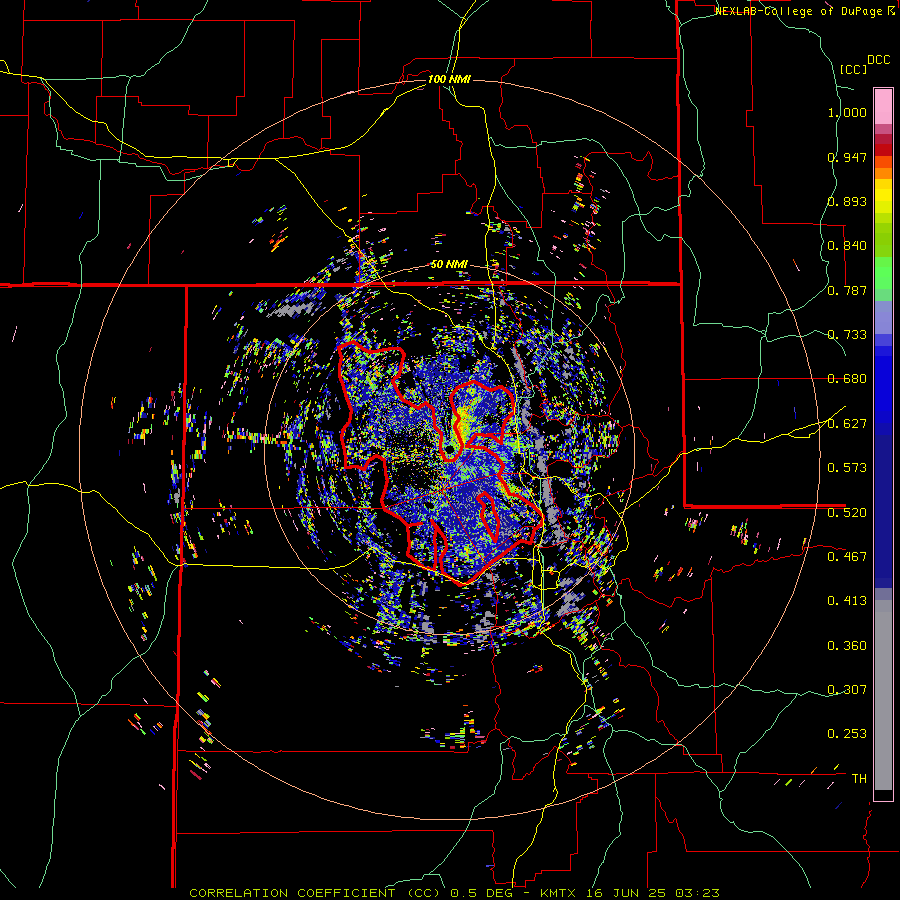Click the [CC] units label
Viewport: 900px width, 900px height.
click(853, 70)
